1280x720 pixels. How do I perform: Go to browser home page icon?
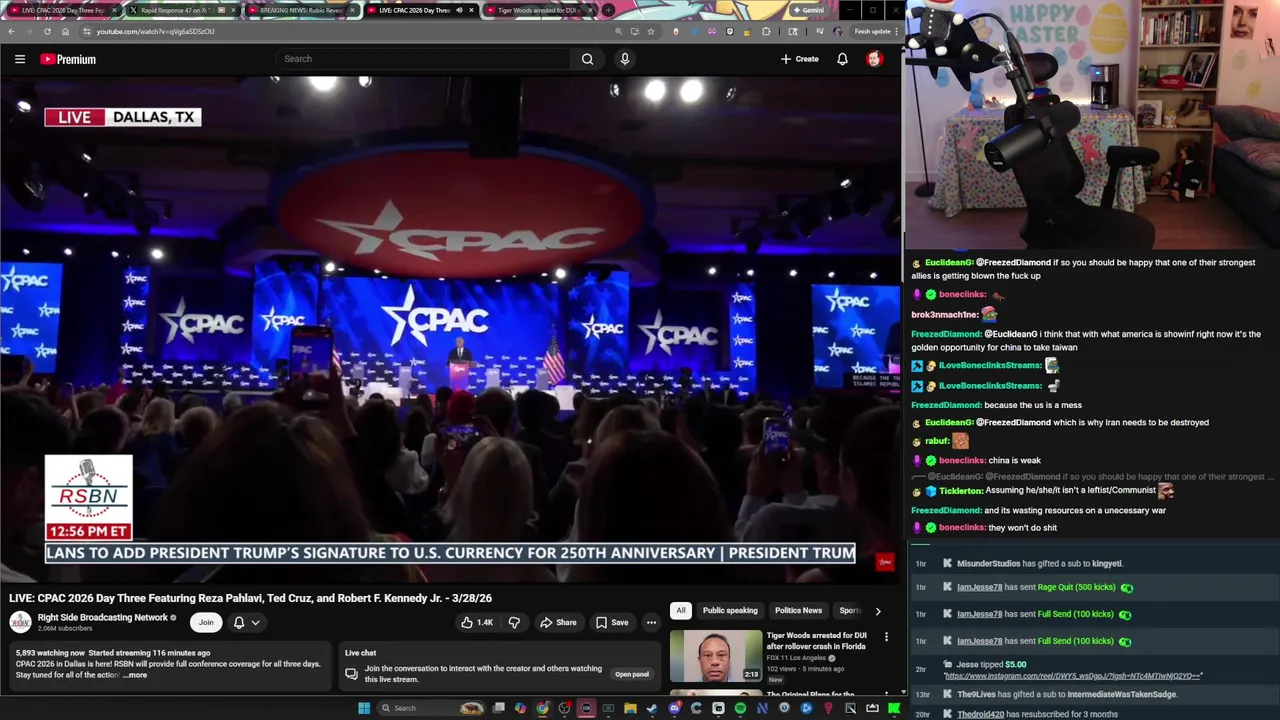coord(65,31)
